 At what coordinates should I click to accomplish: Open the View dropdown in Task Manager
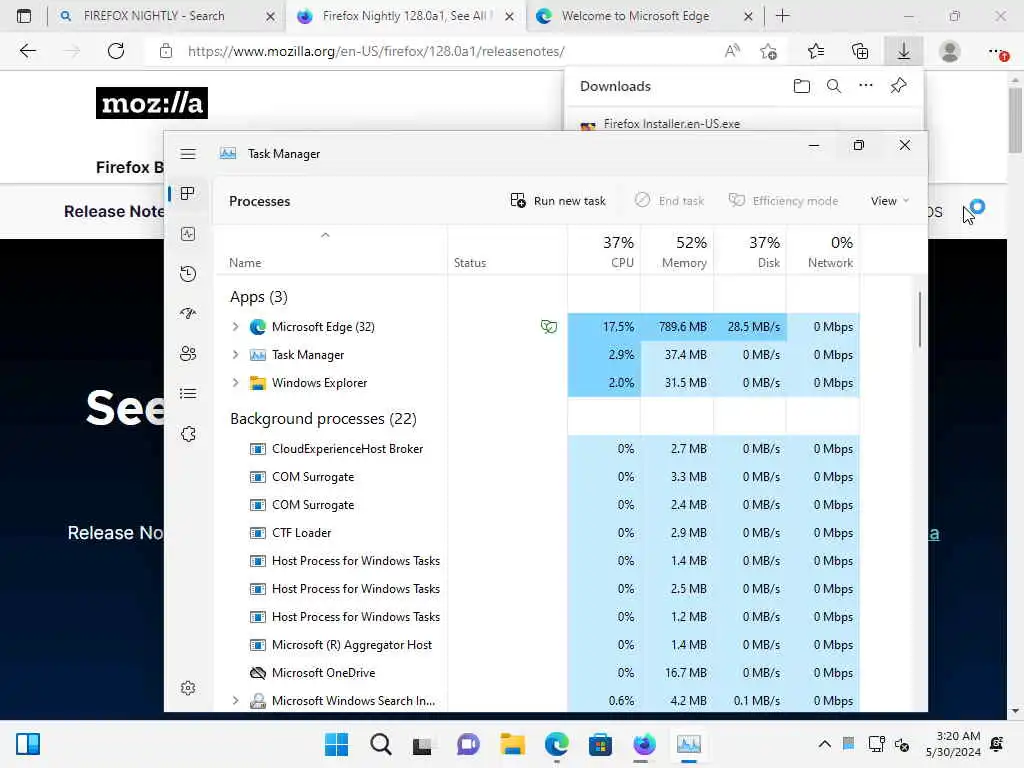pyautogui.click(x=889, y=201)
